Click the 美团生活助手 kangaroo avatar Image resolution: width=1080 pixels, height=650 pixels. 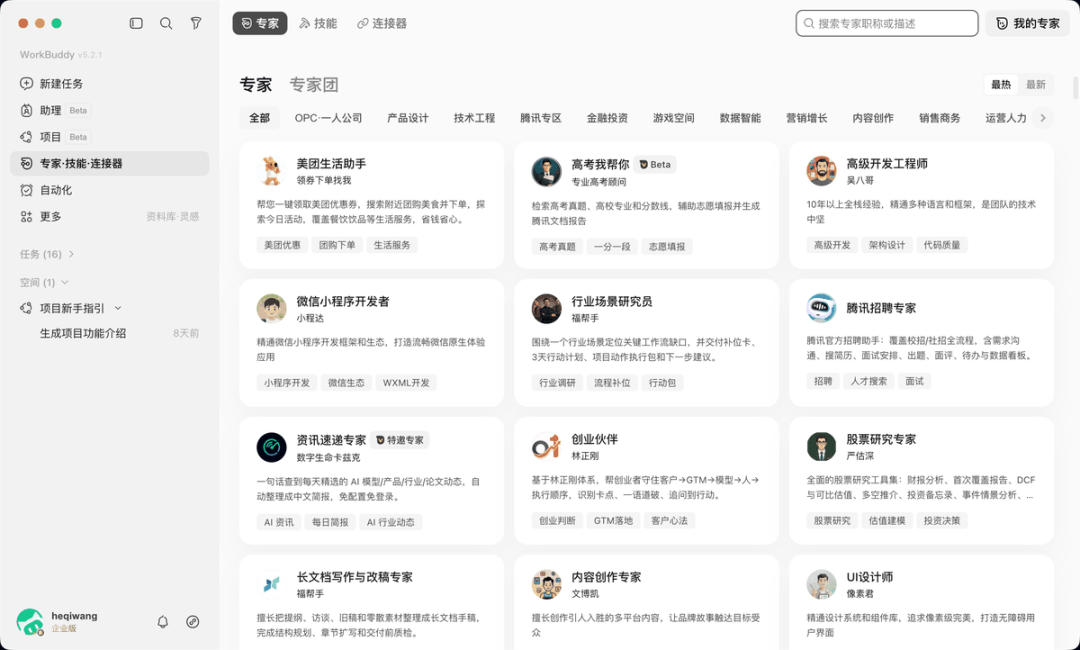[271, 171]
